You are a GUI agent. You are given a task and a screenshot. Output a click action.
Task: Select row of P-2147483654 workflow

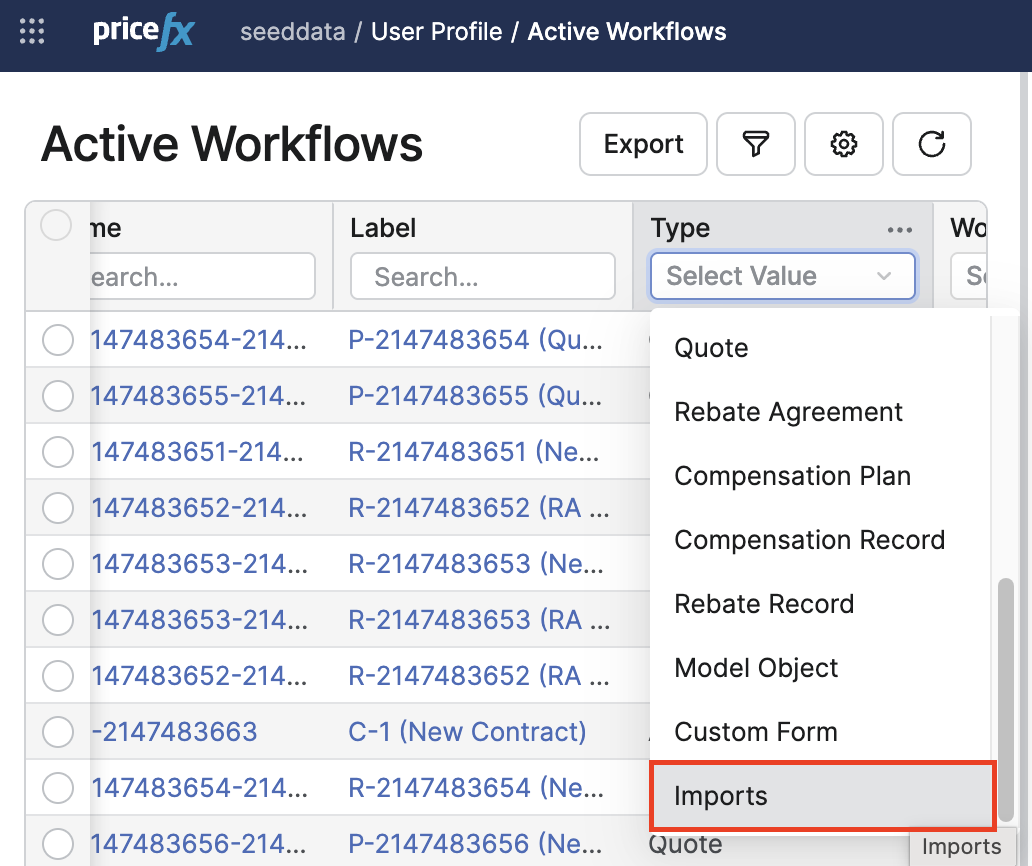click(x=57, y=341)
